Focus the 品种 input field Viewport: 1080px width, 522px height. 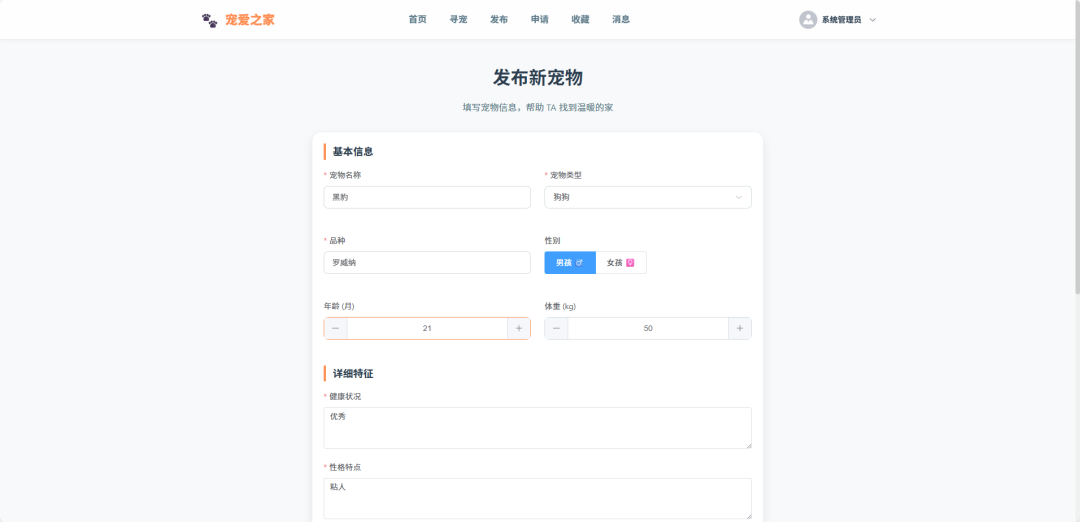point(427,262)
